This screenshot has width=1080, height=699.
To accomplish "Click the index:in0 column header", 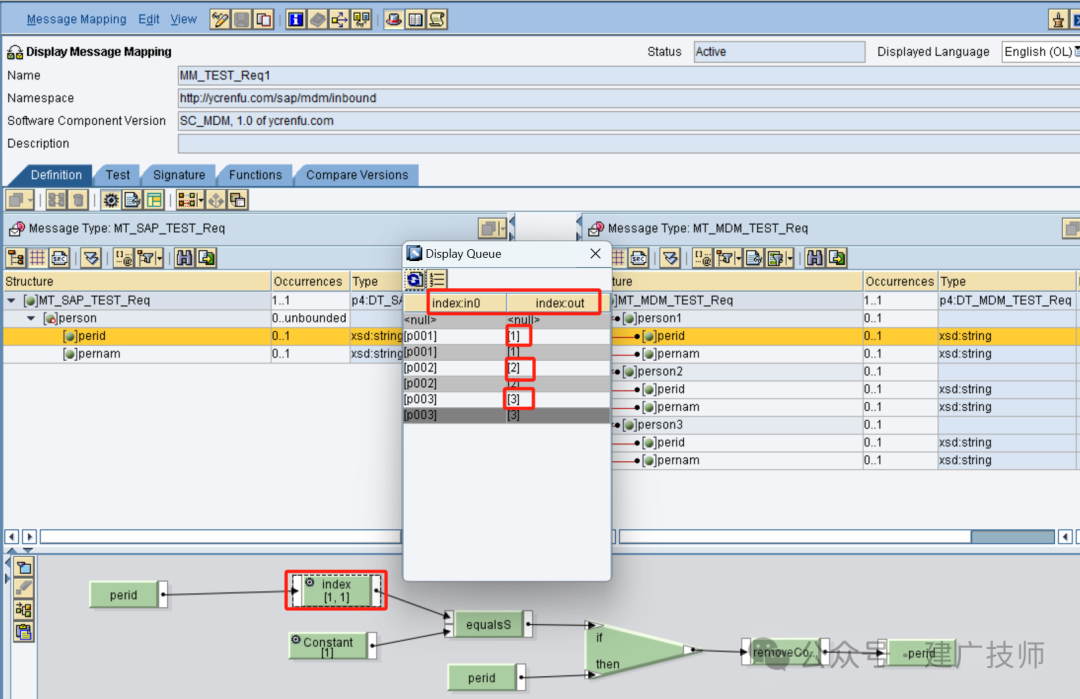I will click(x=455, y=303).
